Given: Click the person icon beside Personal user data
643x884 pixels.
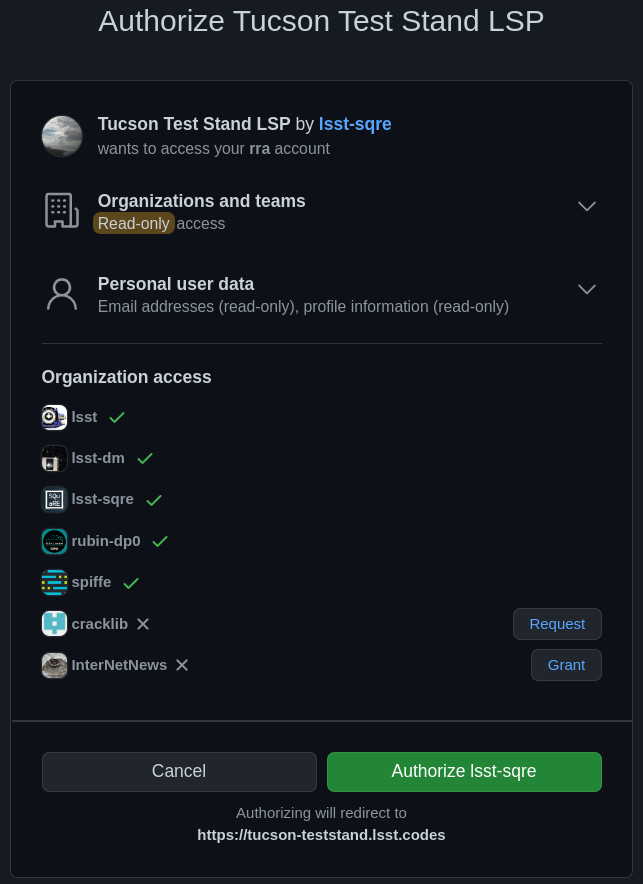Looking at the screenshot, I should [x=61, y=293].
